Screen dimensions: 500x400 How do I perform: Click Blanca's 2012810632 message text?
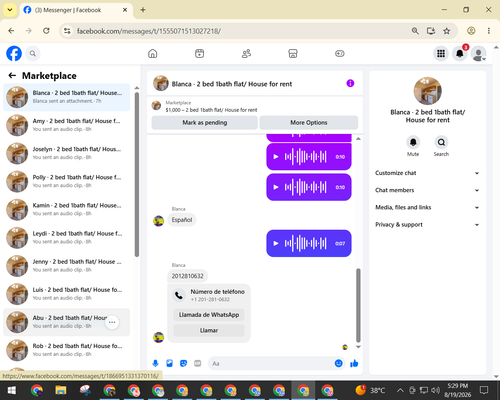[x=187, y=276]
